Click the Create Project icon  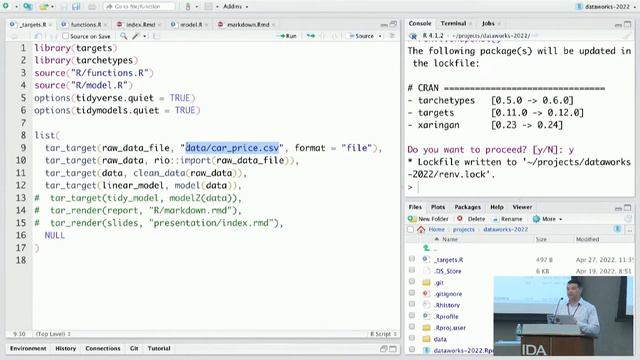click(x=28, y=6)
